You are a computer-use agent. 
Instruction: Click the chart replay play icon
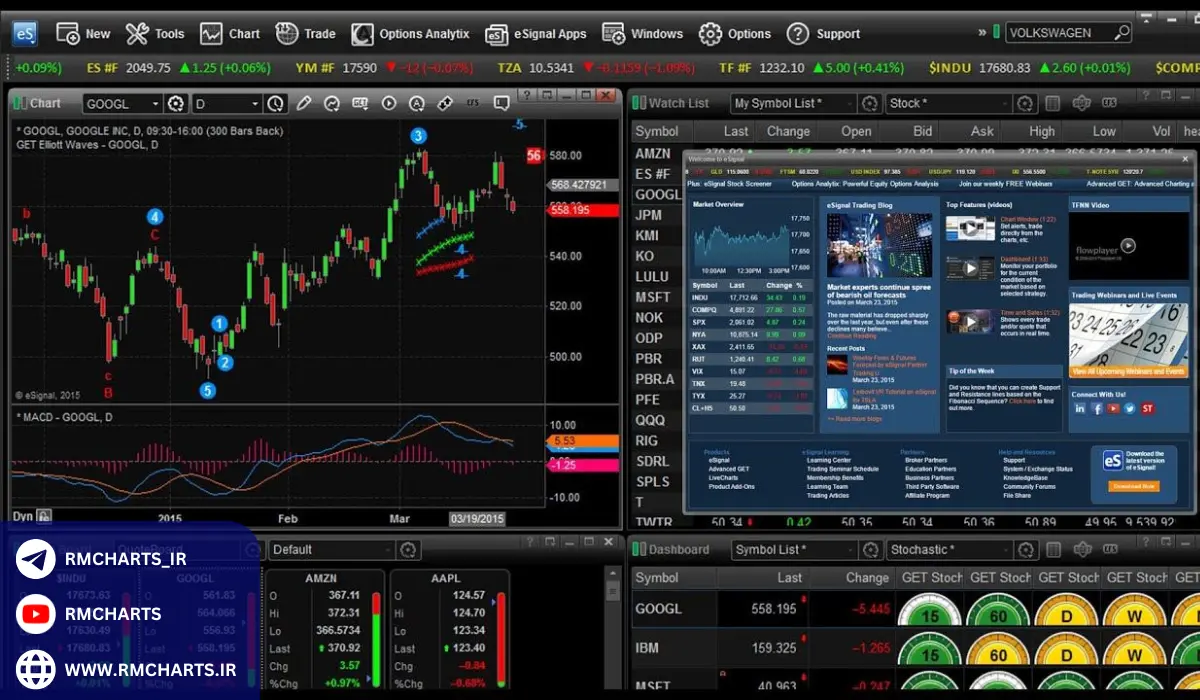(x=388, y=104)
